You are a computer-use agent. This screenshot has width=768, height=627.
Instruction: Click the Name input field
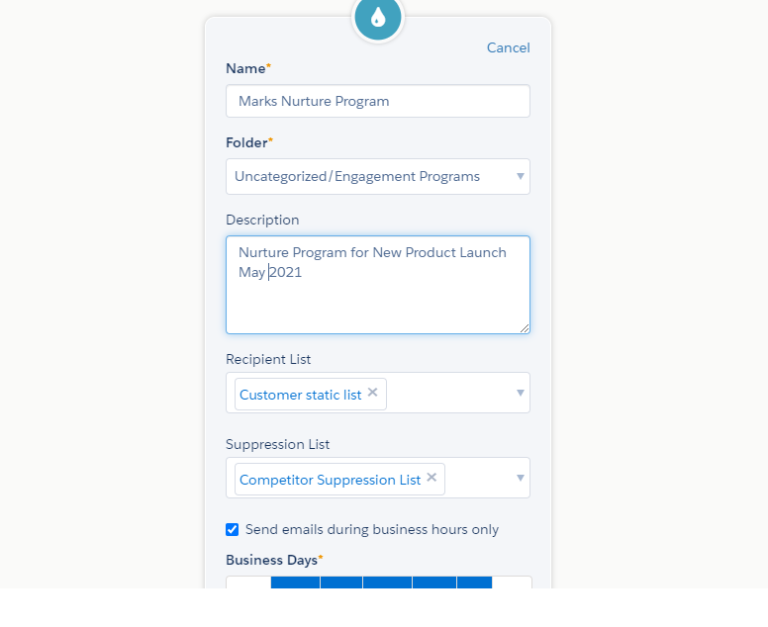click(x=378, y=101)
